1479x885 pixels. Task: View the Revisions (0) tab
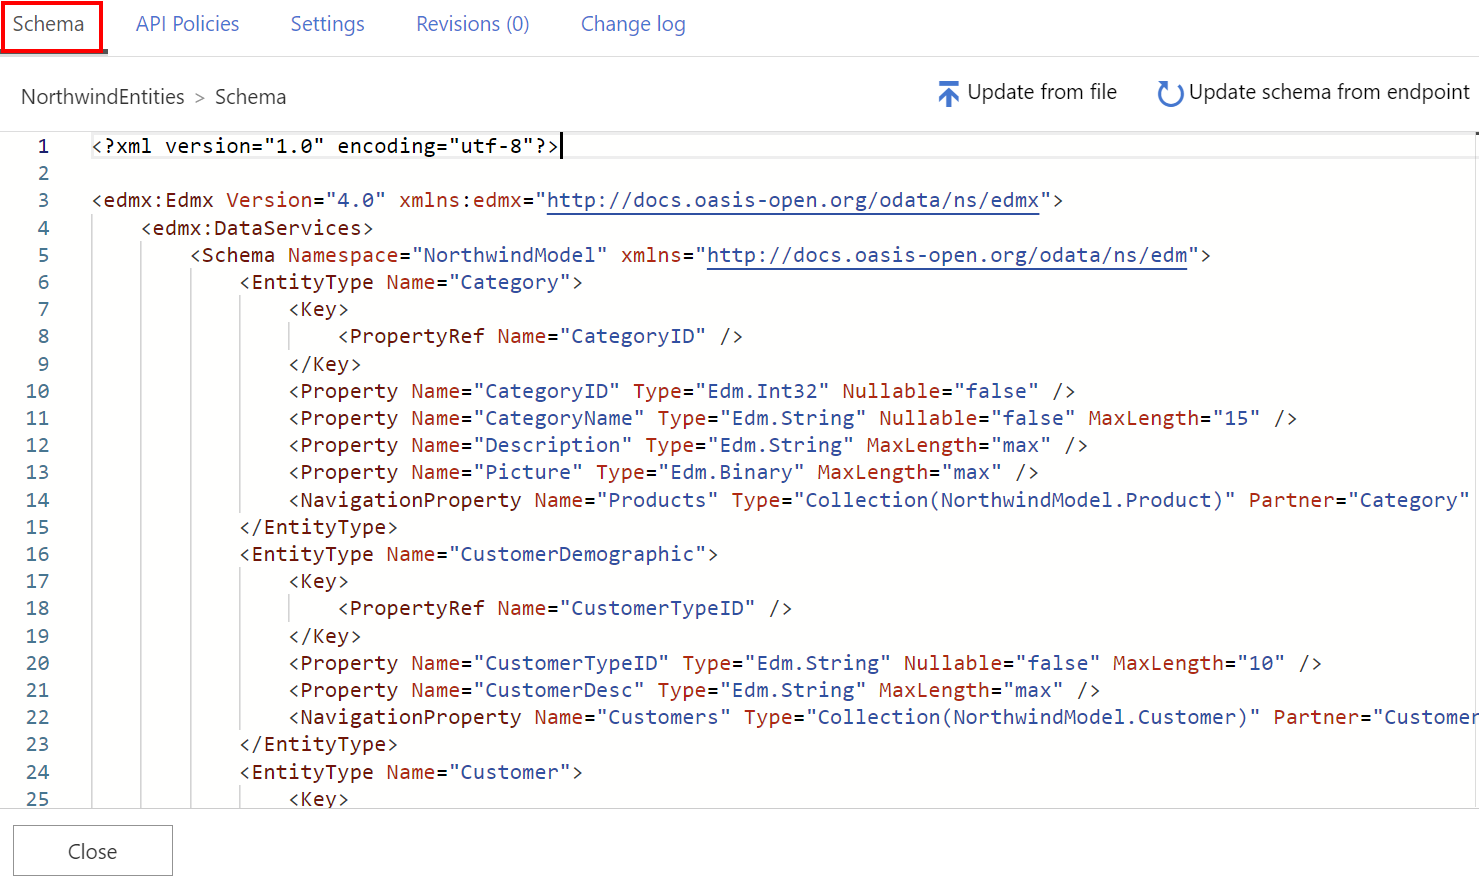click(472, 24)
